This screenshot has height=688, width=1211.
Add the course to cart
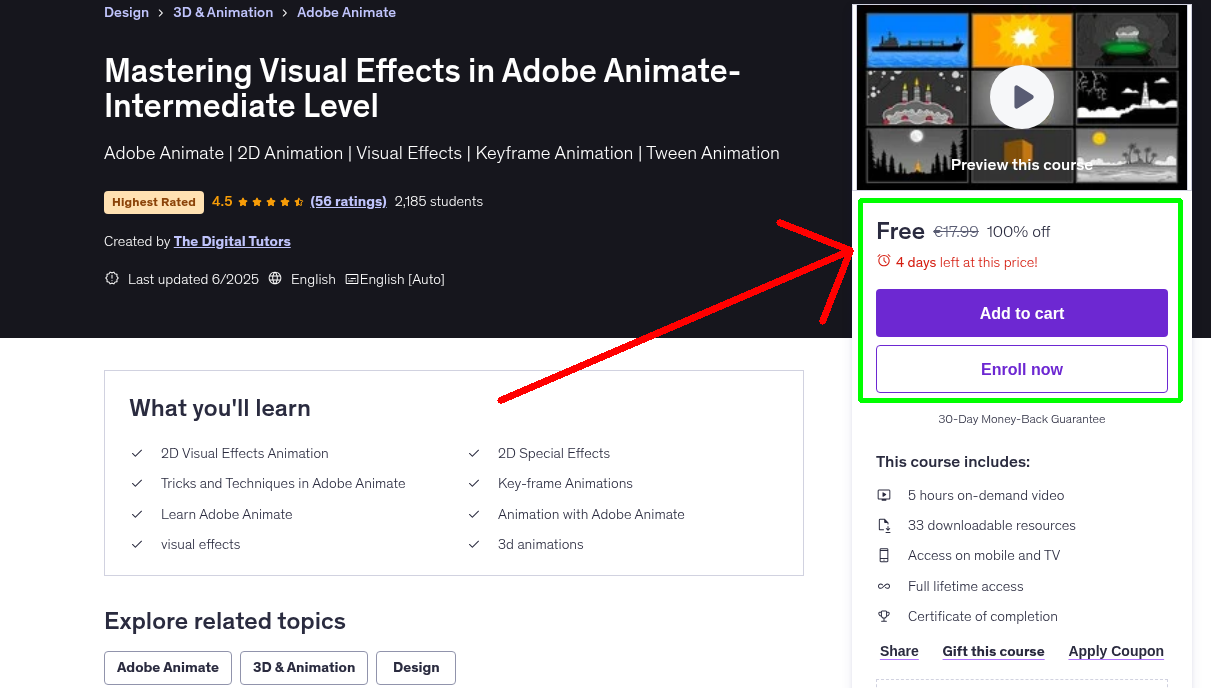point(1021,313)
